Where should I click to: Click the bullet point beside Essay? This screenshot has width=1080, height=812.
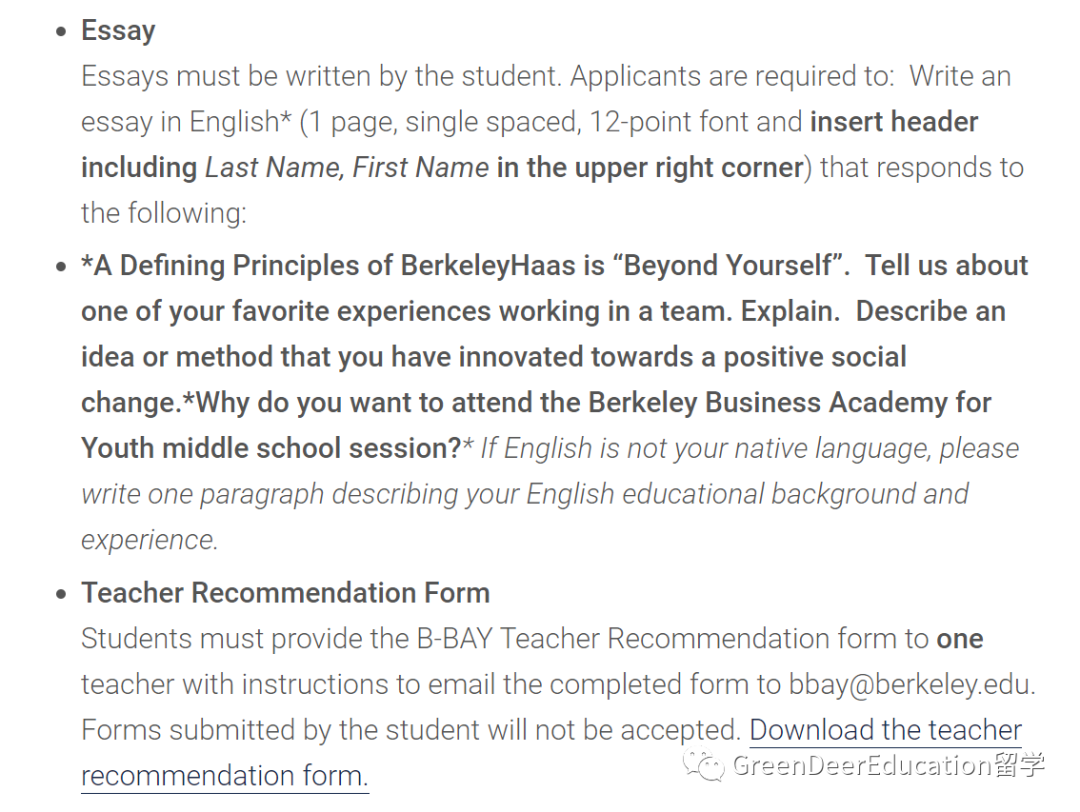tap(62, 32)
